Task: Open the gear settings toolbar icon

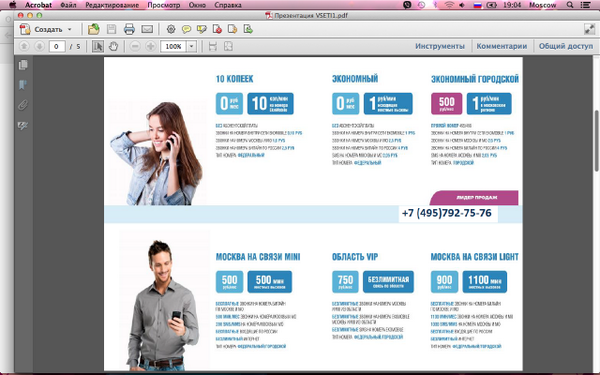Action: [171, 29]
